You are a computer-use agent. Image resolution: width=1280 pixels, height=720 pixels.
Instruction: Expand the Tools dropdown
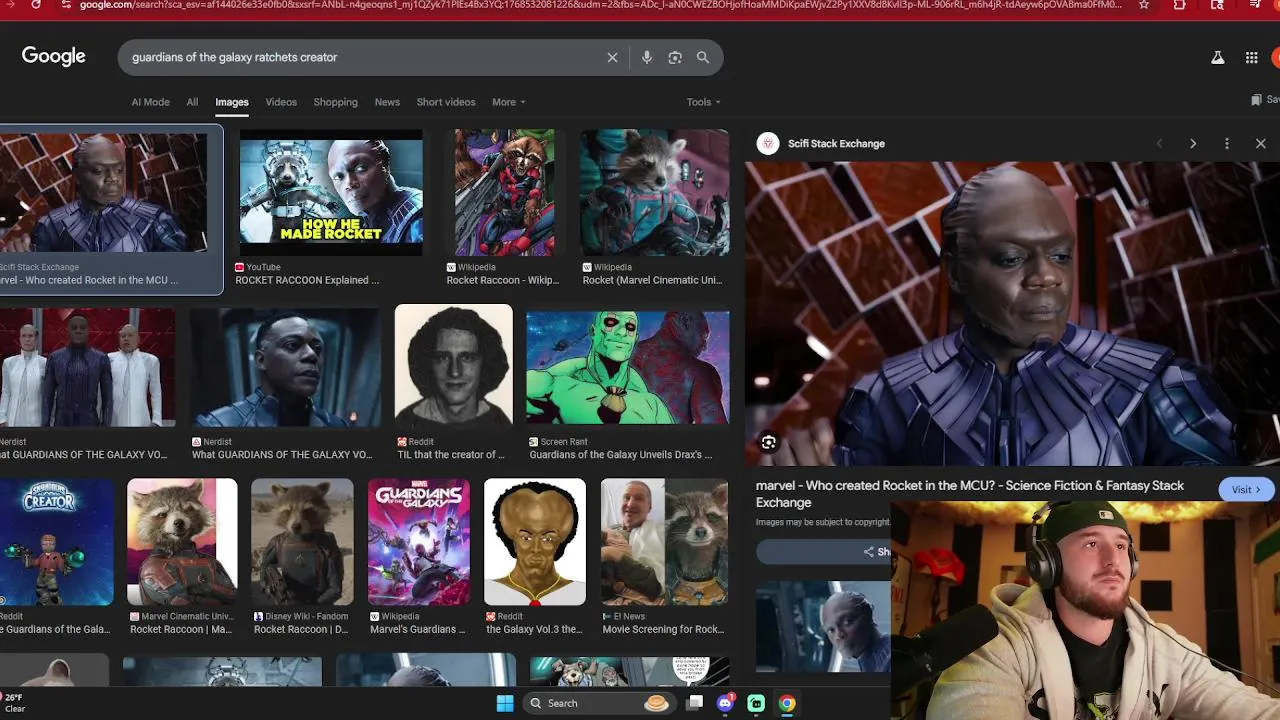coord(703,102)
